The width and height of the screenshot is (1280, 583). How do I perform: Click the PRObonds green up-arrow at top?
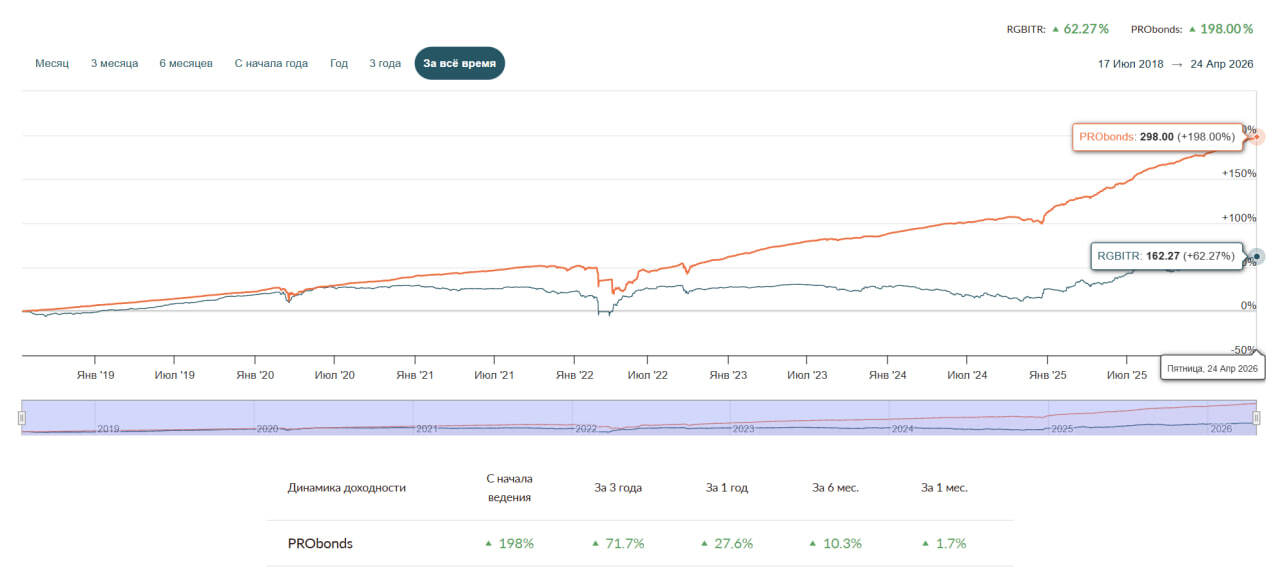point(1191,29)
